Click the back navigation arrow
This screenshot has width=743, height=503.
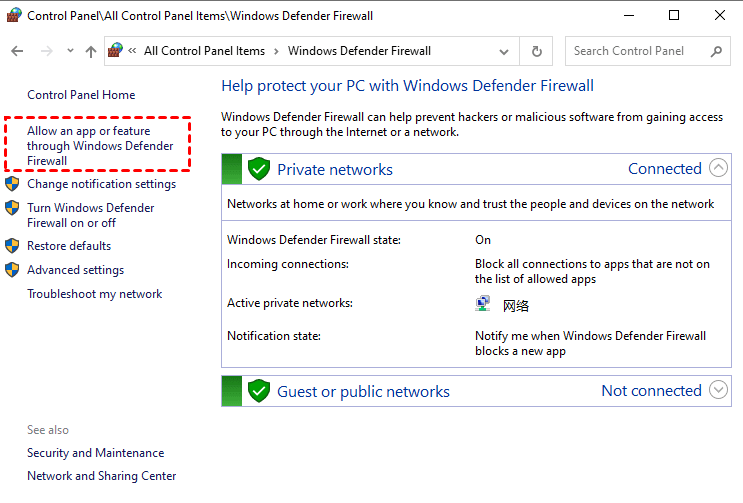17,51
